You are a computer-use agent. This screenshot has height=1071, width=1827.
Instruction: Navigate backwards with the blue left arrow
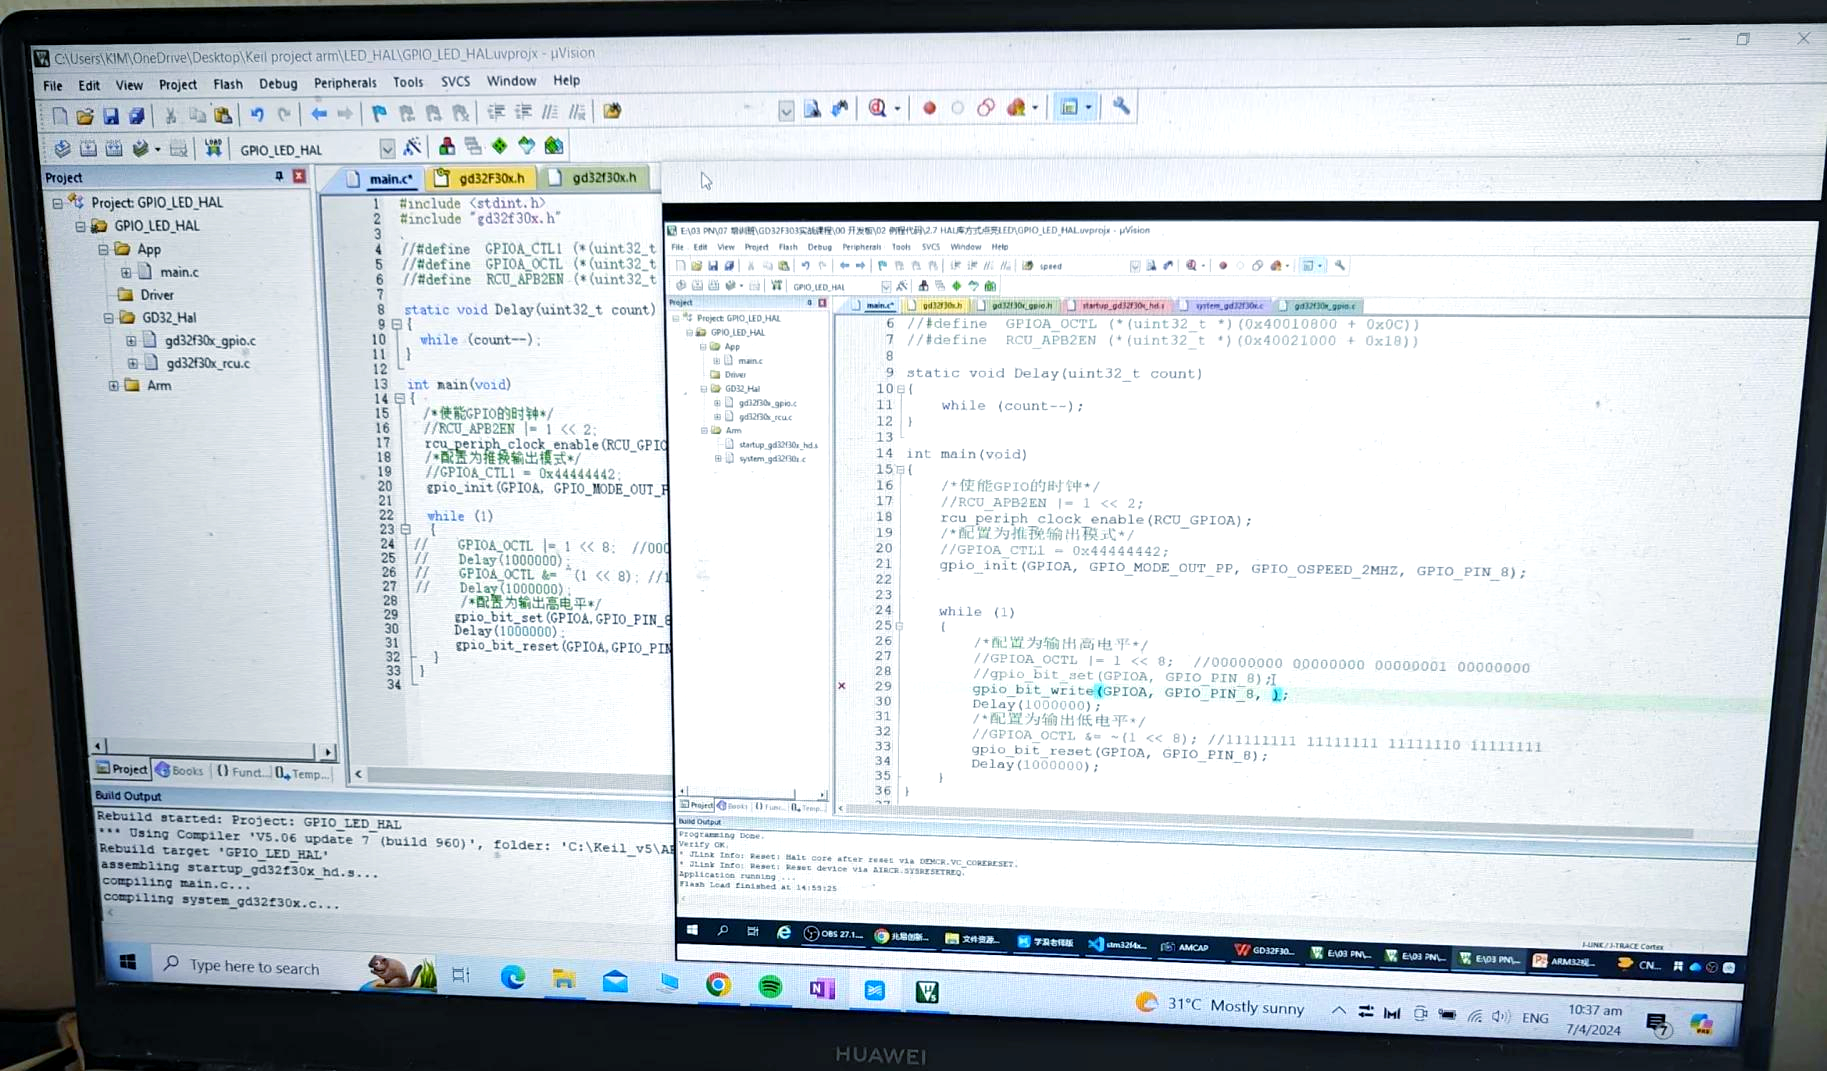(x=319, y=114)
